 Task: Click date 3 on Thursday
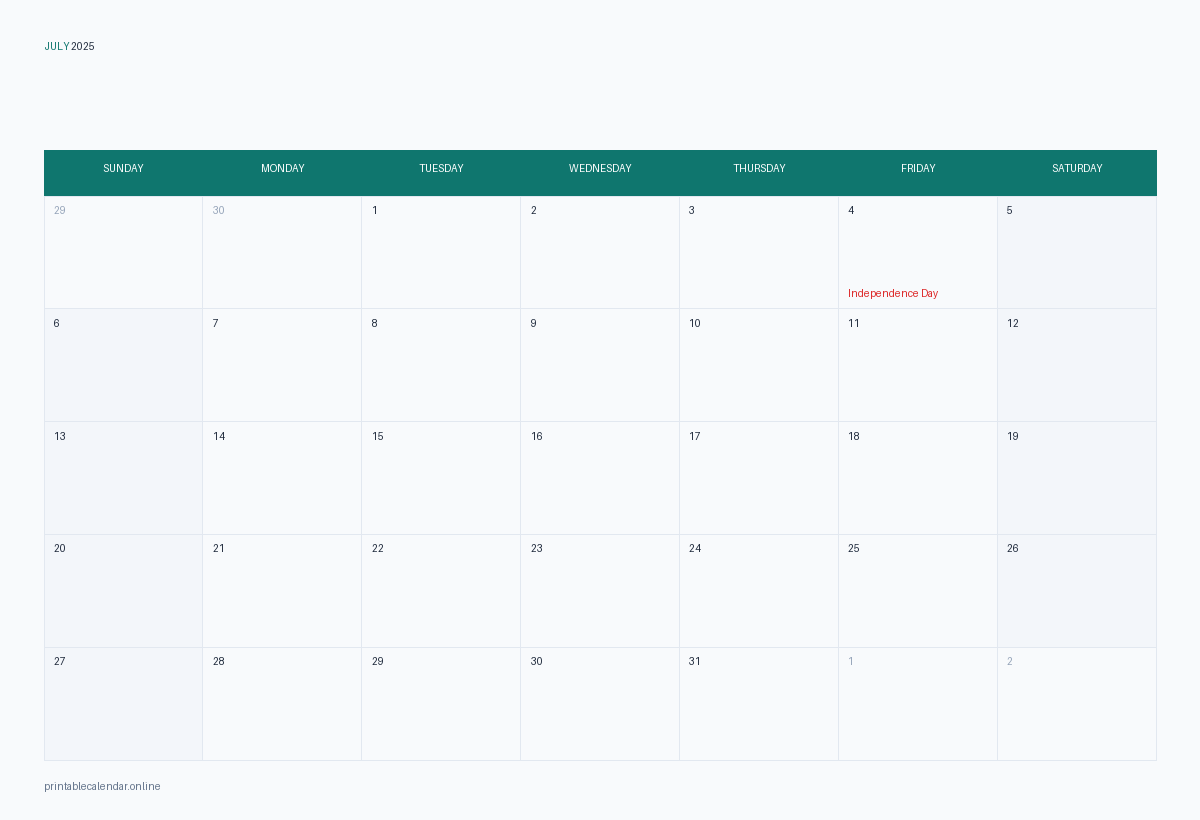pos(692,210)
